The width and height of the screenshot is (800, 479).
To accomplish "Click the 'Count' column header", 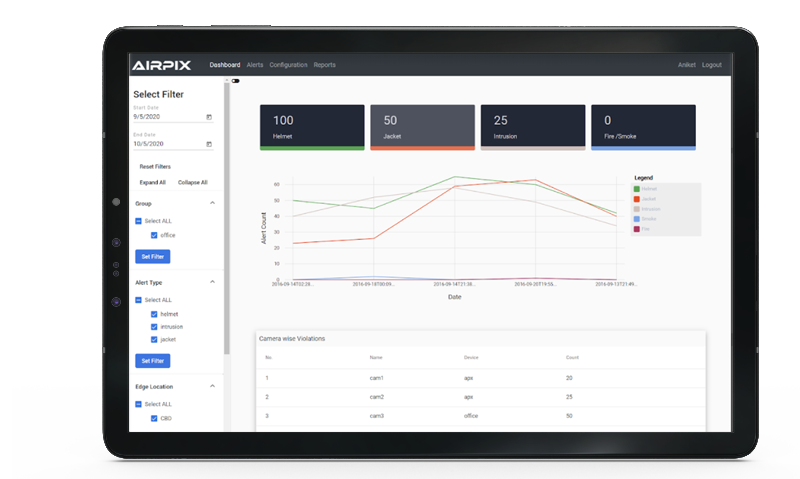I will pos(572,358).
